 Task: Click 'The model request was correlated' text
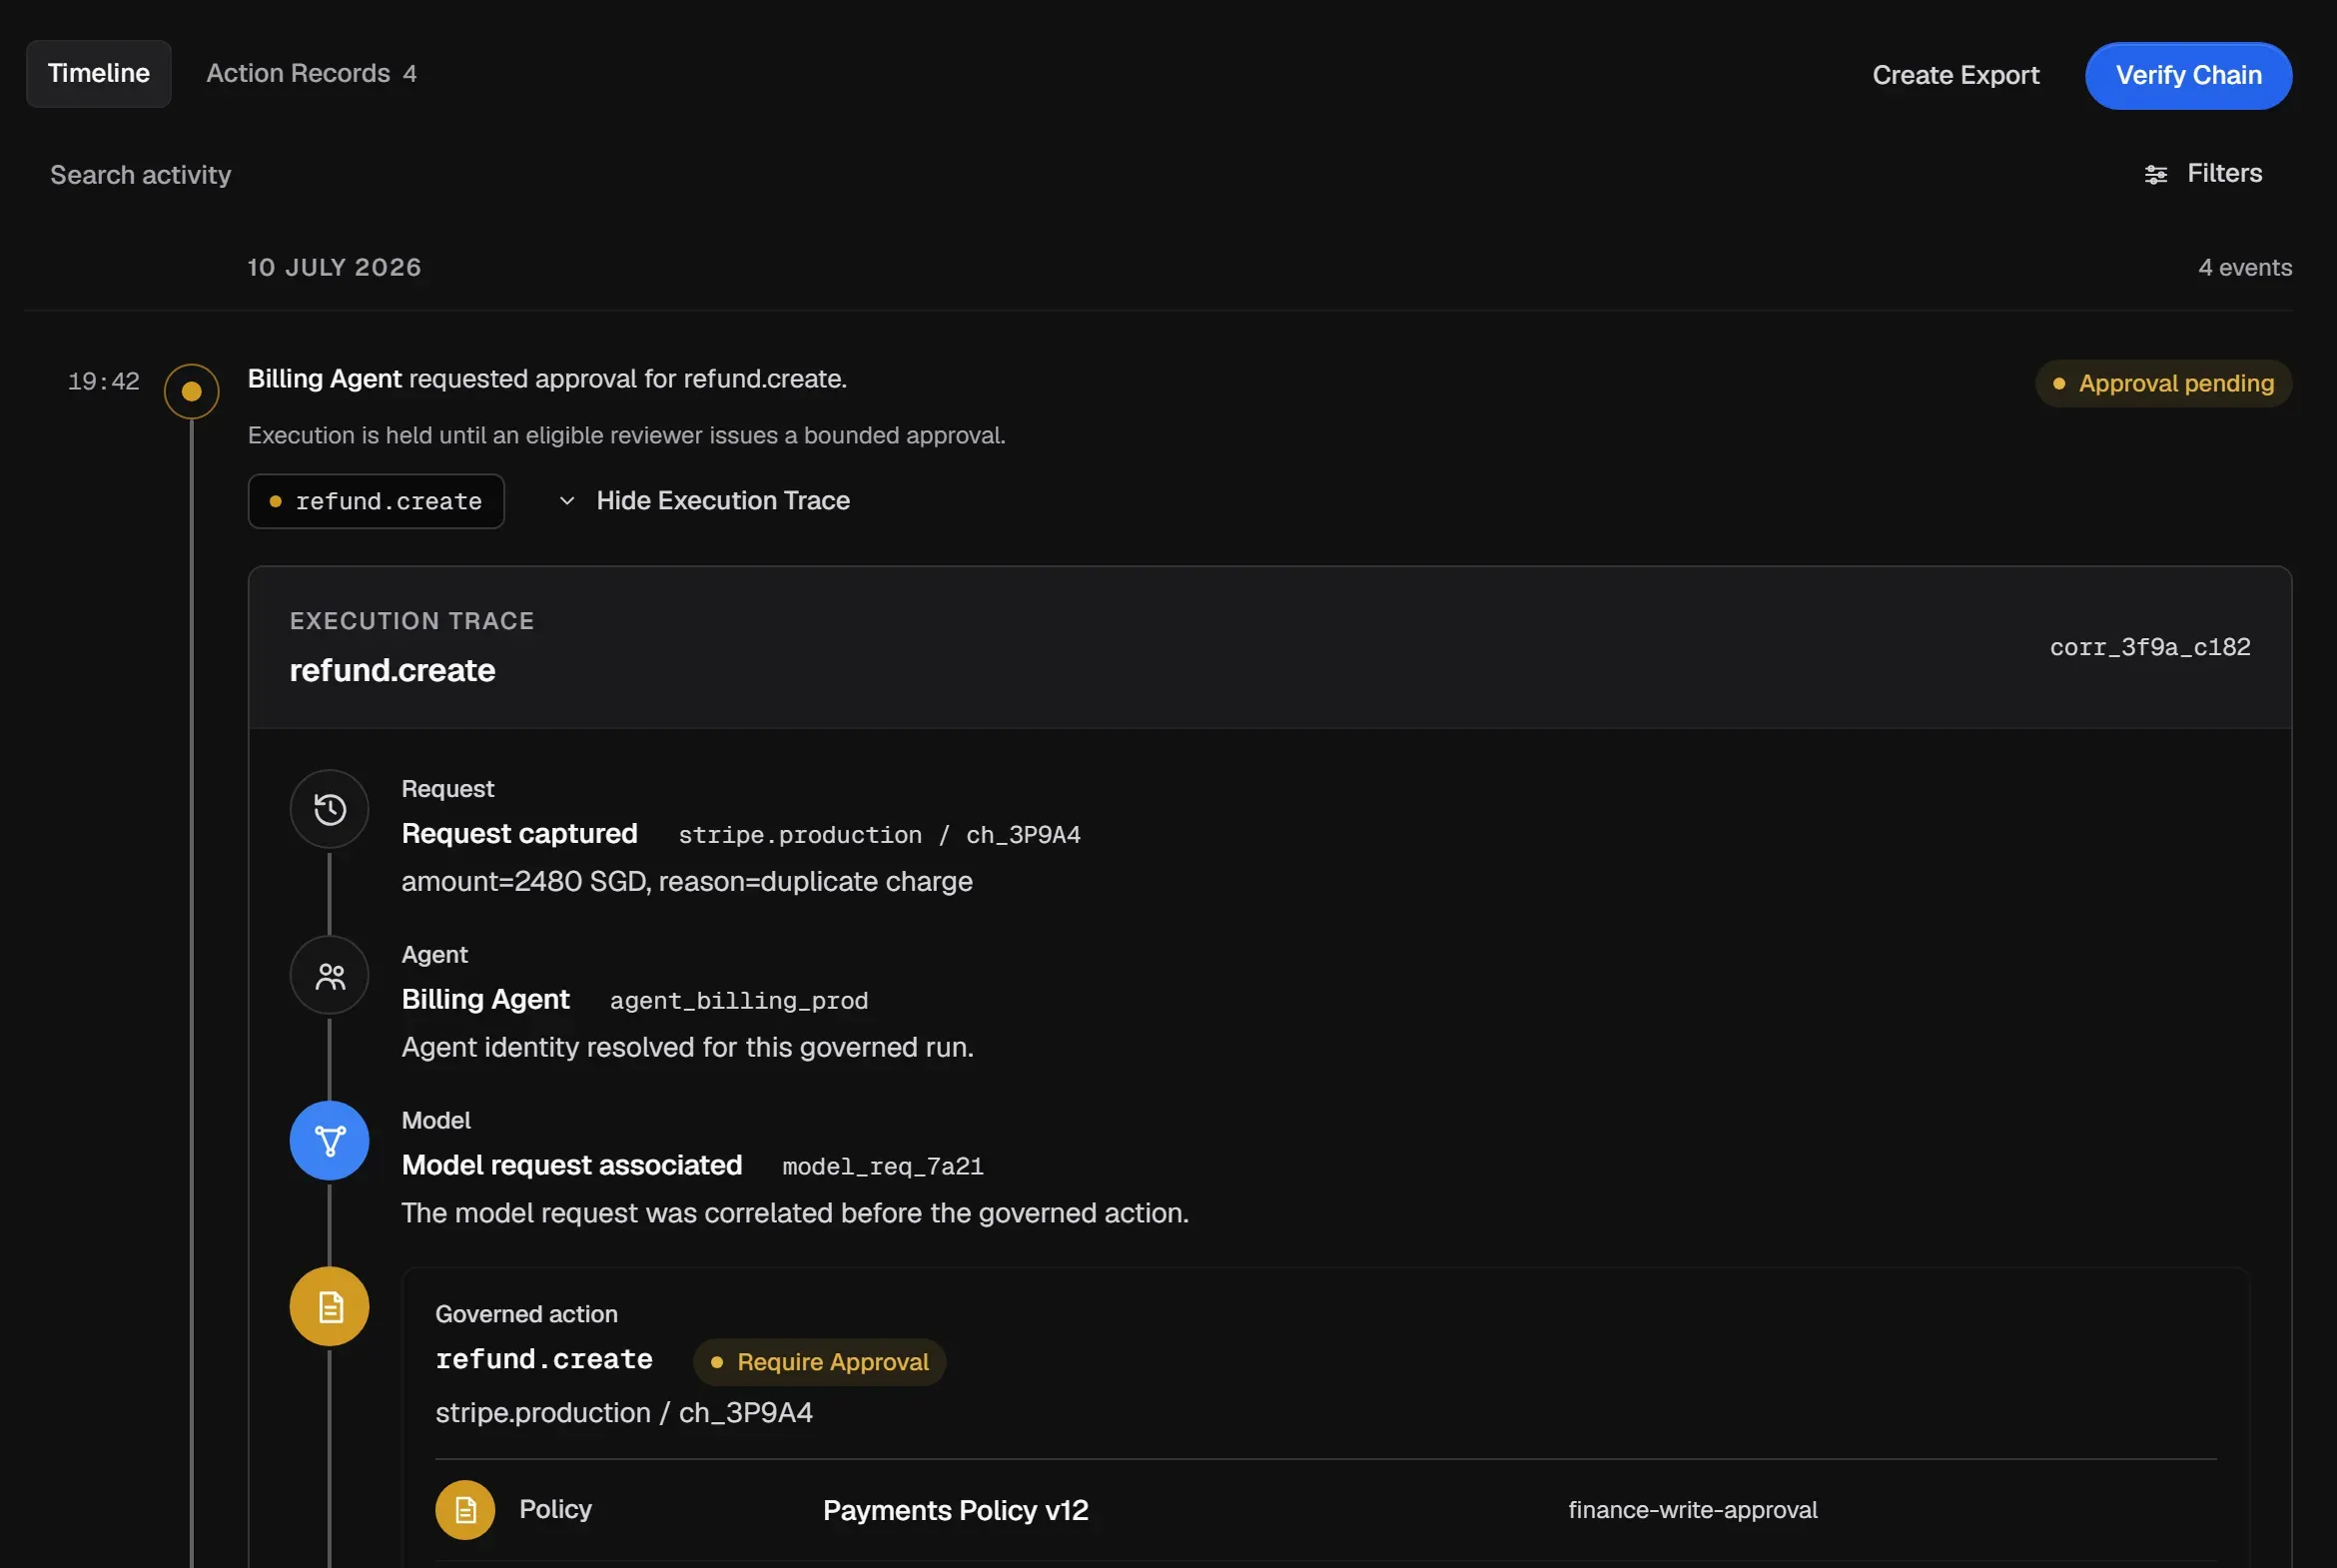[x=795, y=1213]
